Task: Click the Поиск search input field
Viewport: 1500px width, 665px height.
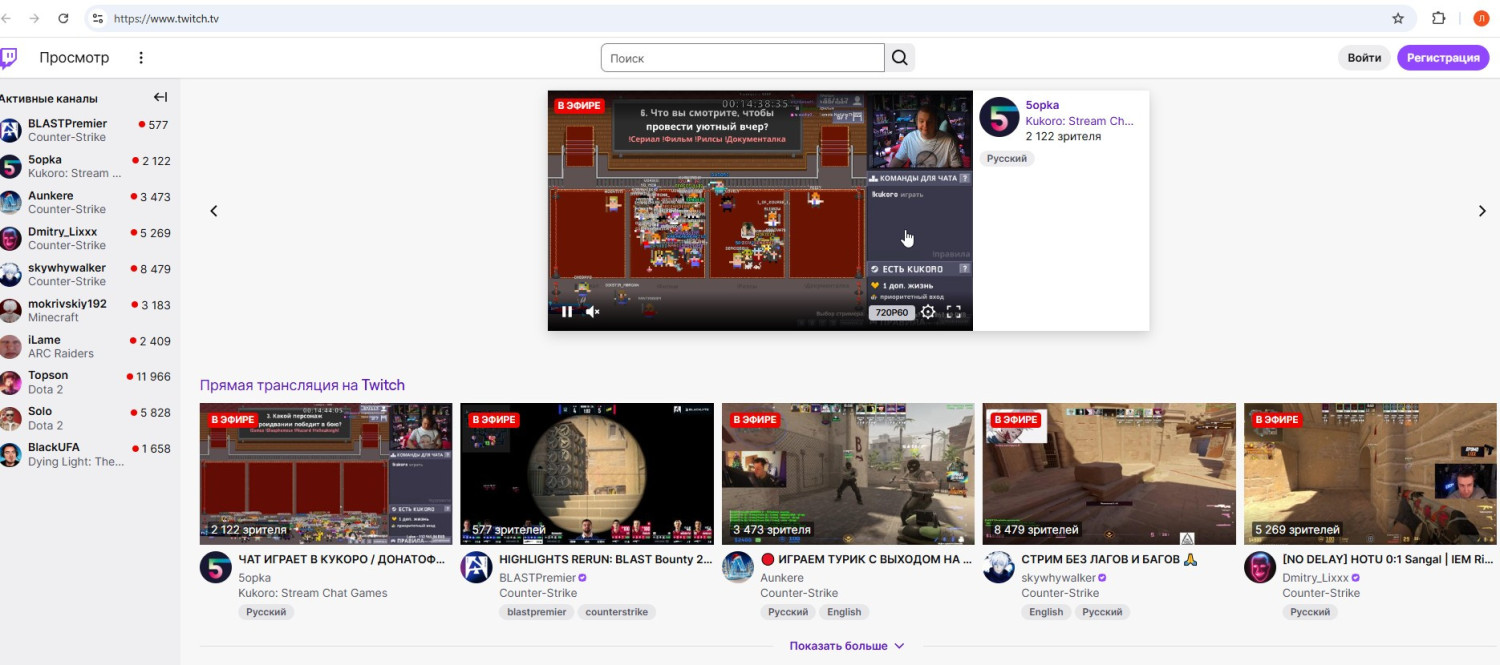Action: tap(742, 58)
